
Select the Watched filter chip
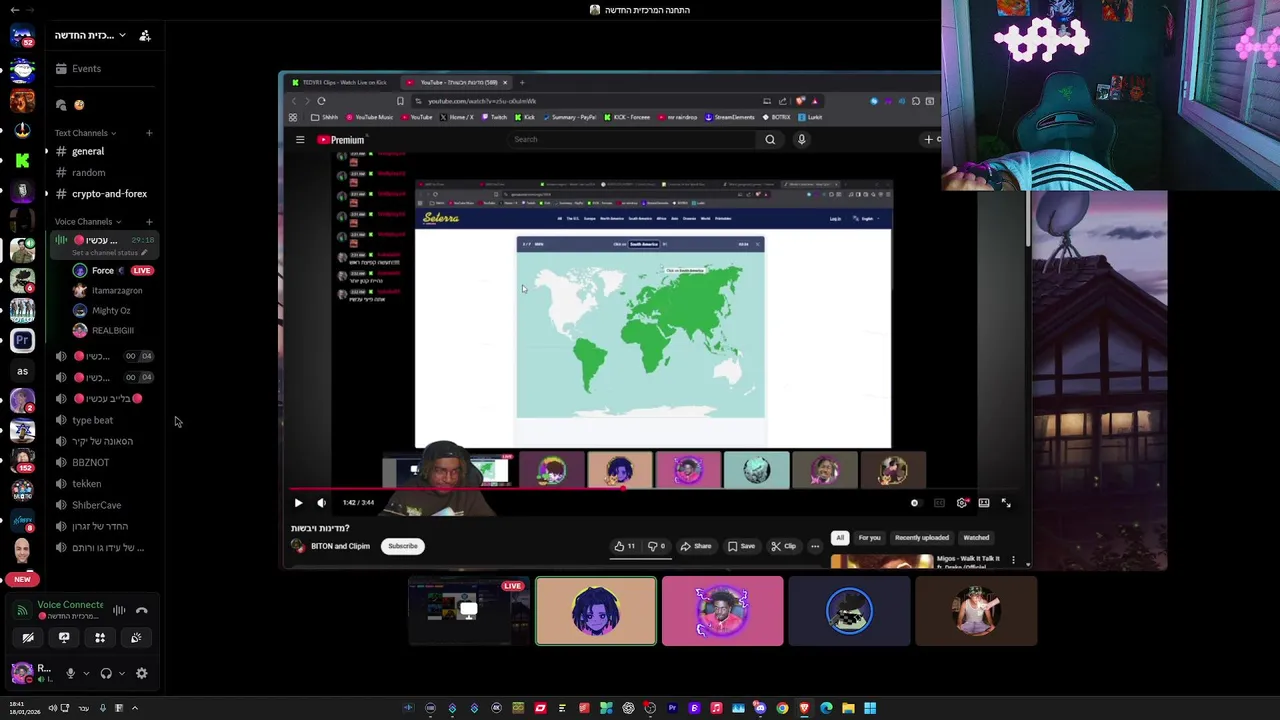976,538
